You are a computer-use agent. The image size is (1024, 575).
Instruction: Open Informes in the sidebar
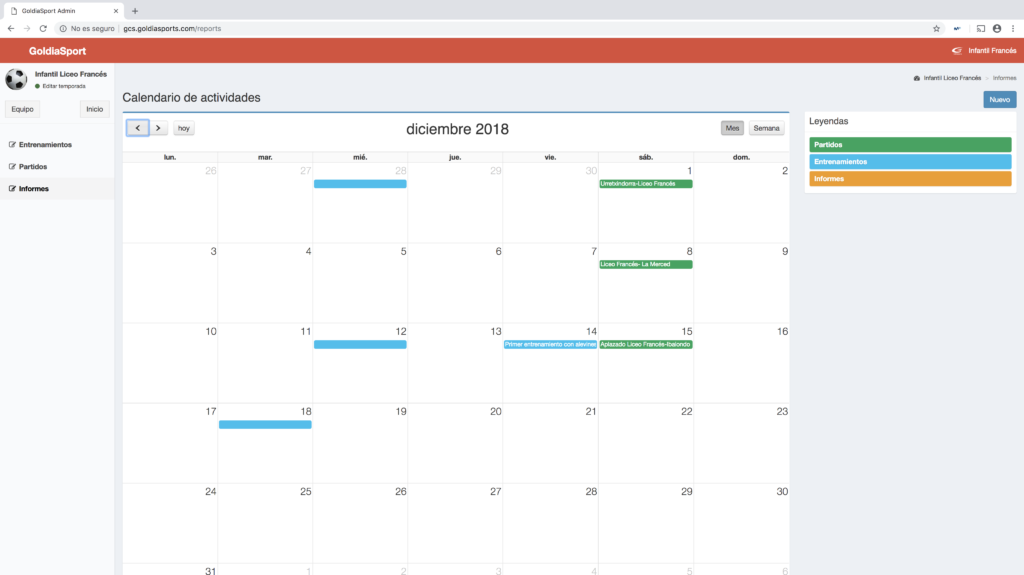pos(33,189)
